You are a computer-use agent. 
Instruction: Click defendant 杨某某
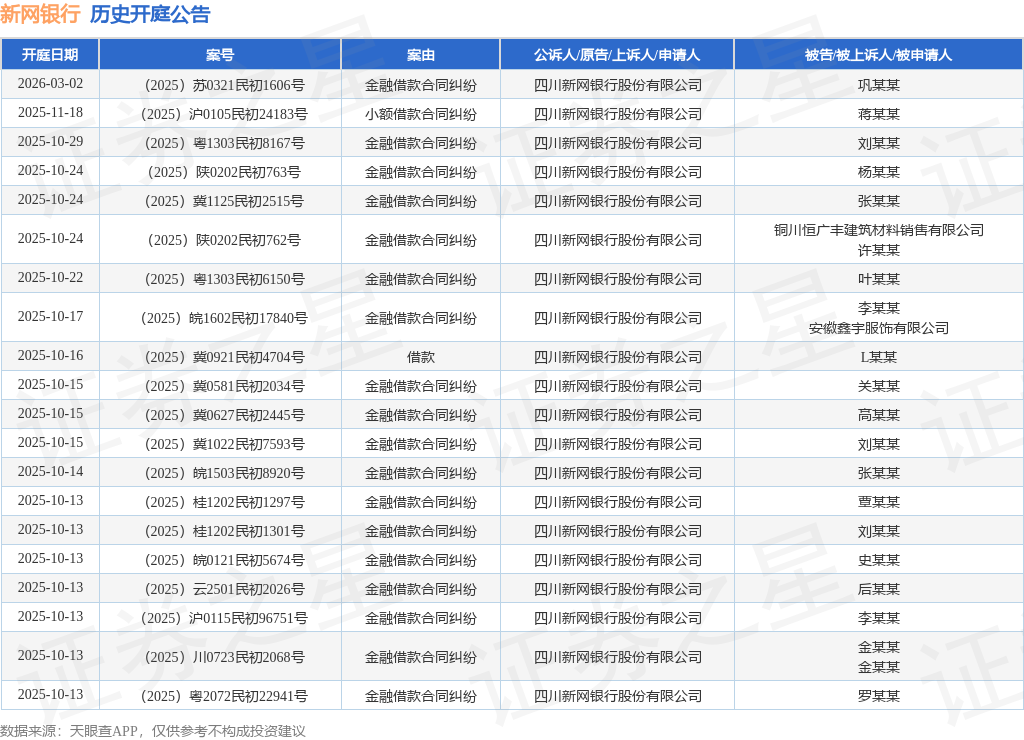coord(878,172)
